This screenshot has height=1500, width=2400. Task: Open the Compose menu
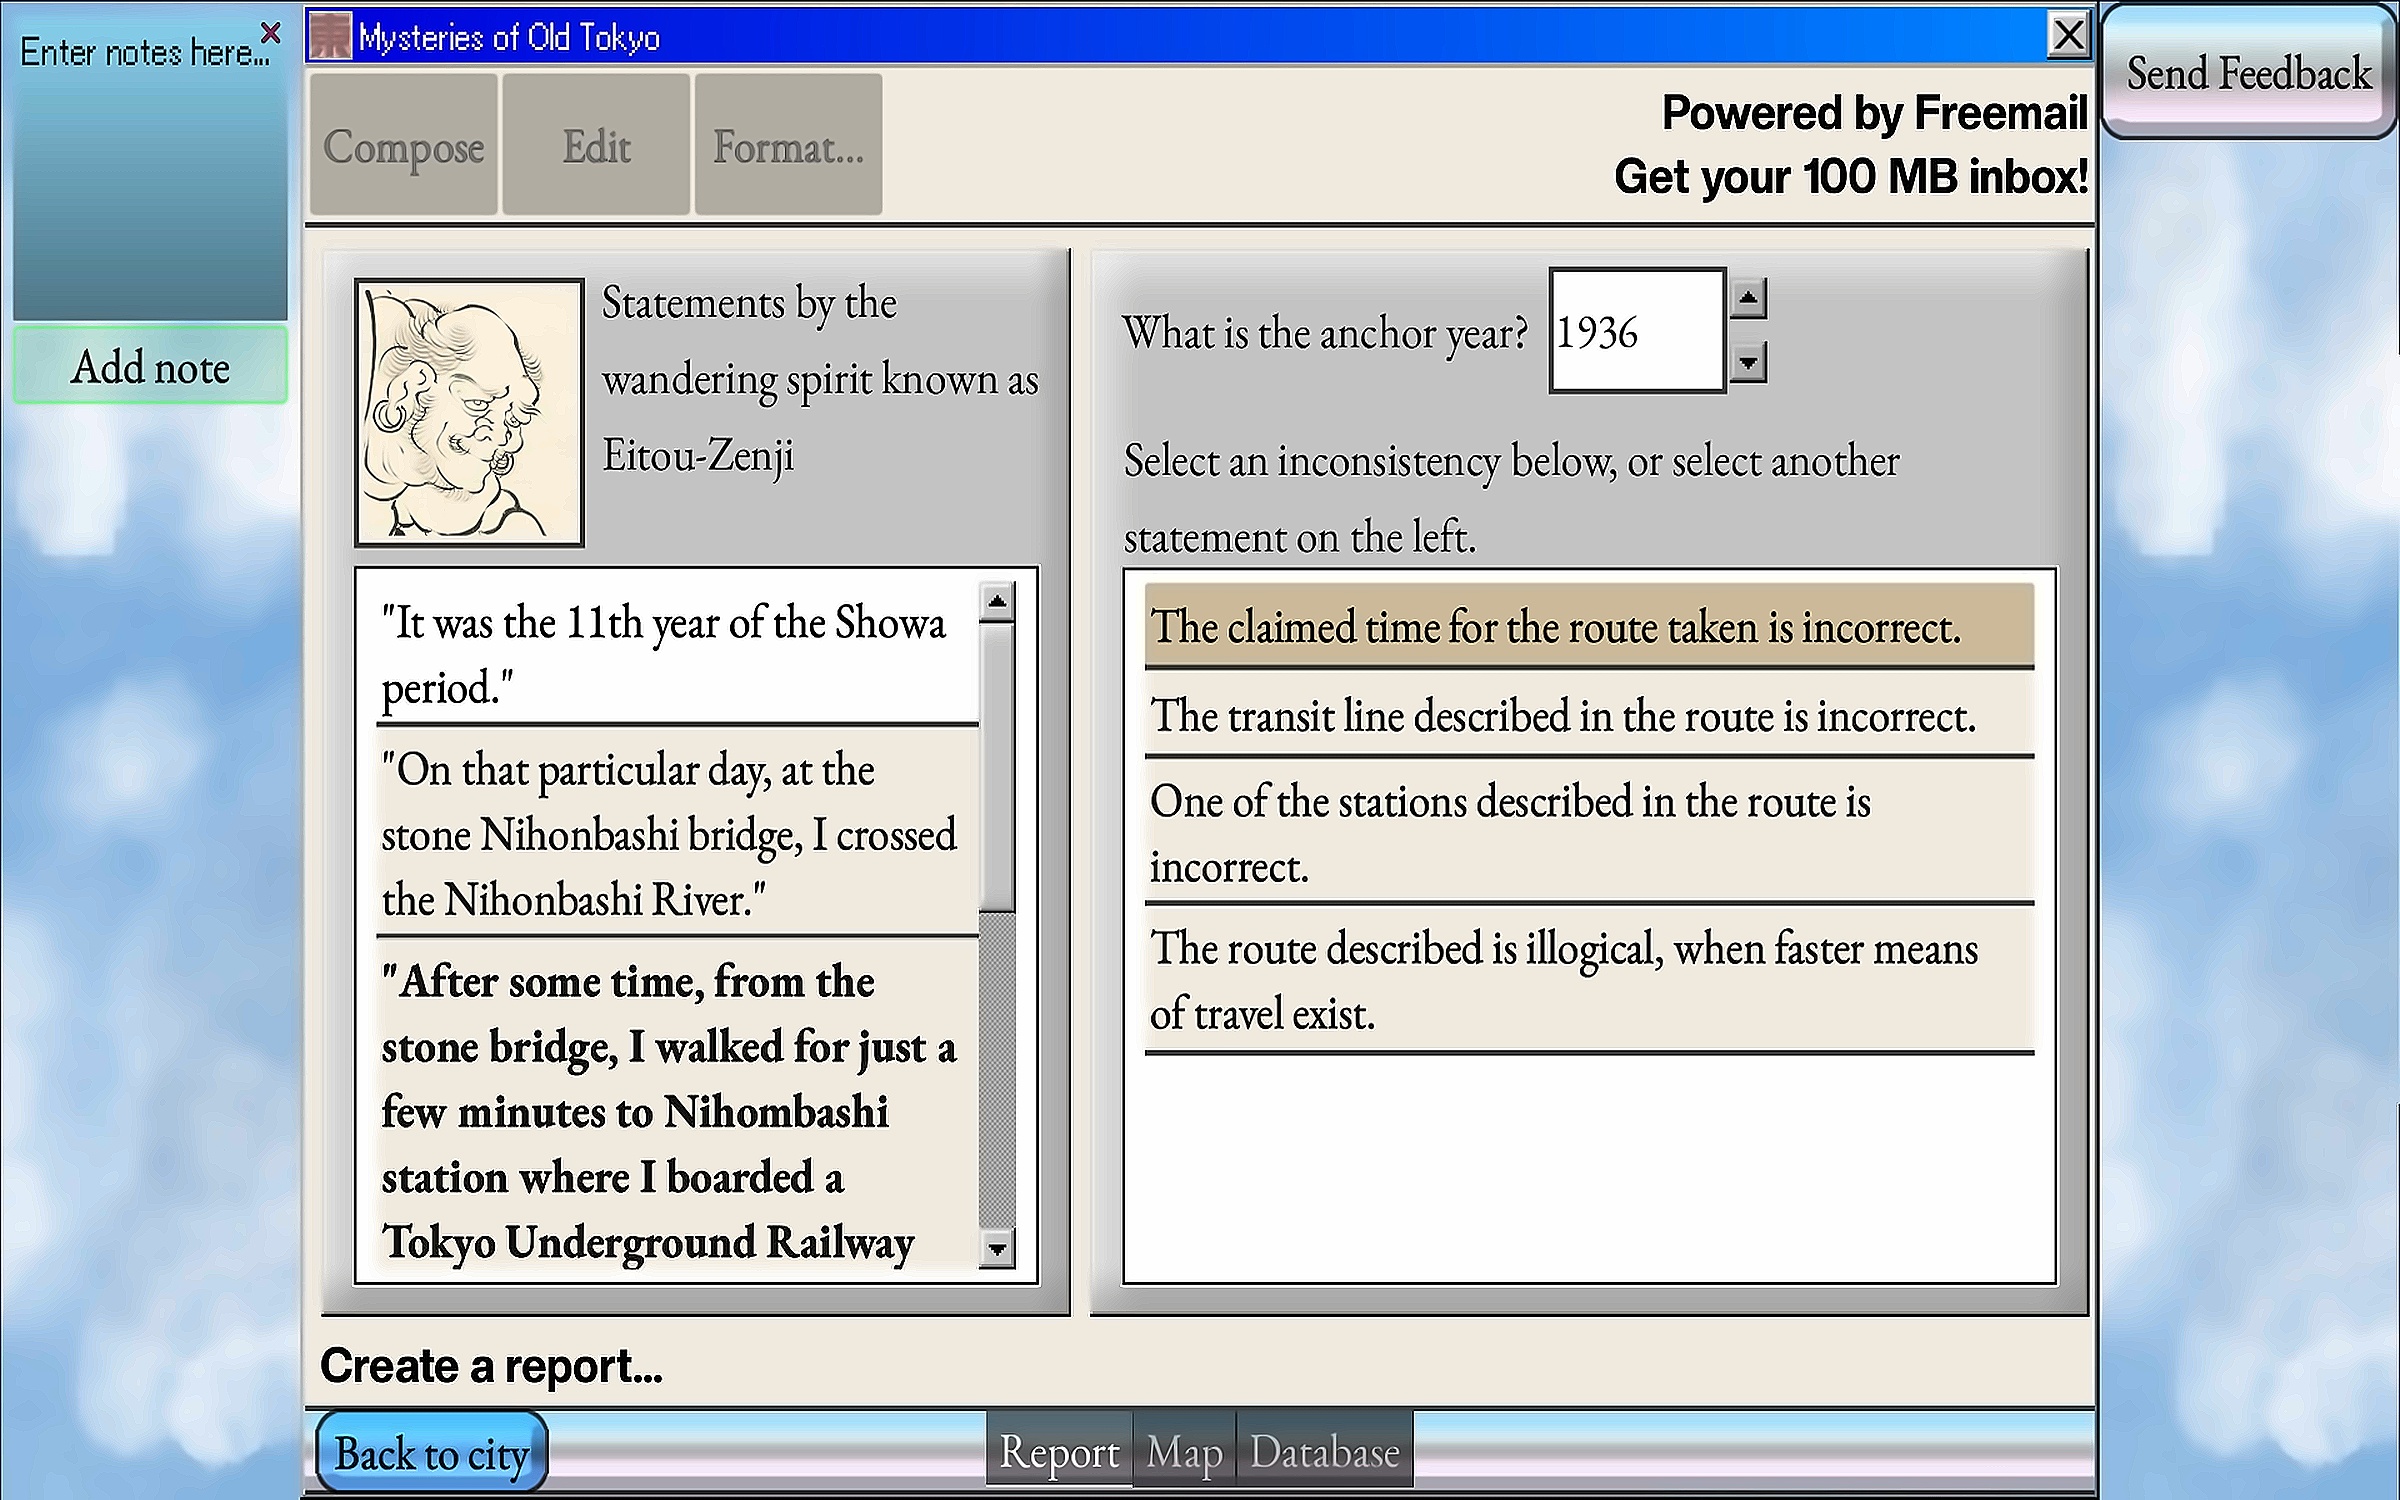(x=403, y=146)
